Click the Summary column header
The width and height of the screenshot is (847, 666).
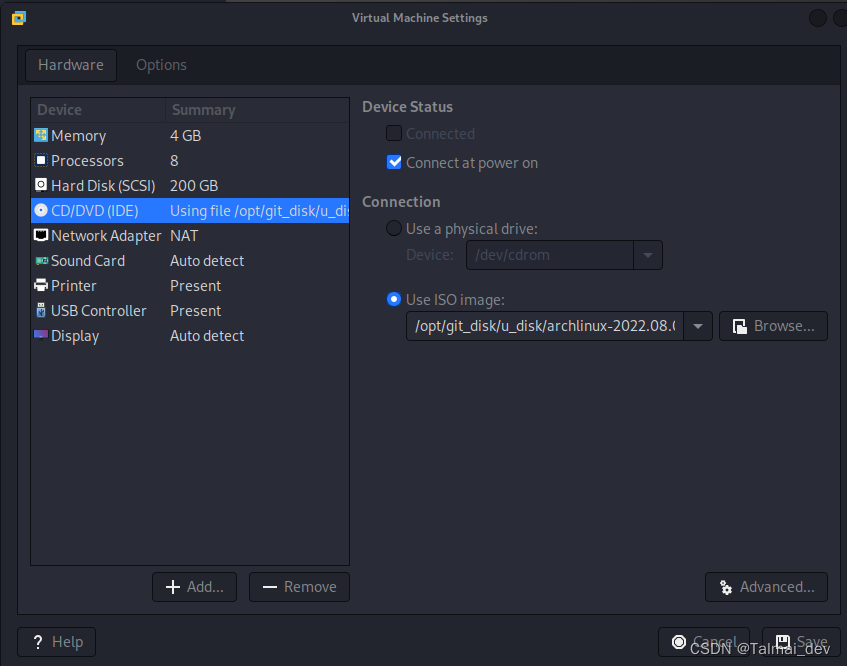coord(257,110)
